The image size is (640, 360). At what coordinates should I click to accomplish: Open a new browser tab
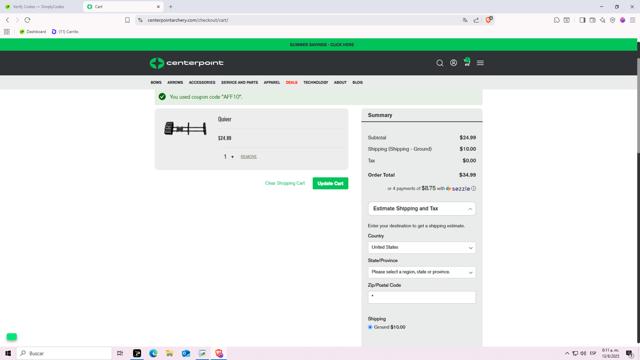(171, 7)
